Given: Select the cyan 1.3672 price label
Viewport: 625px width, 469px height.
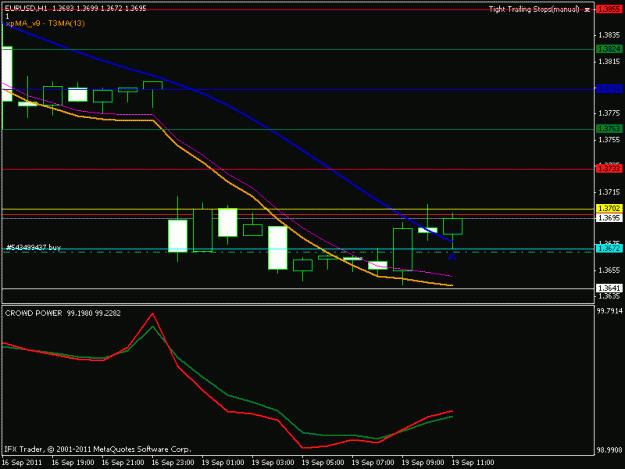Looking at the screenshot, I should 609,248.
